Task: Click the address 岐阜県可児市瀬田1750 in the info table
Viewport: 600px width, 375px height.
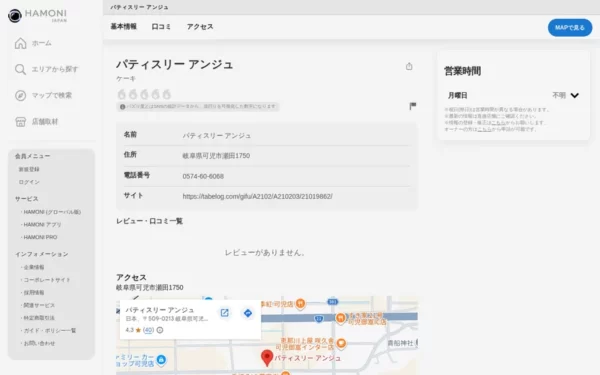Action: pyautogui.click(x=216, y=156)
